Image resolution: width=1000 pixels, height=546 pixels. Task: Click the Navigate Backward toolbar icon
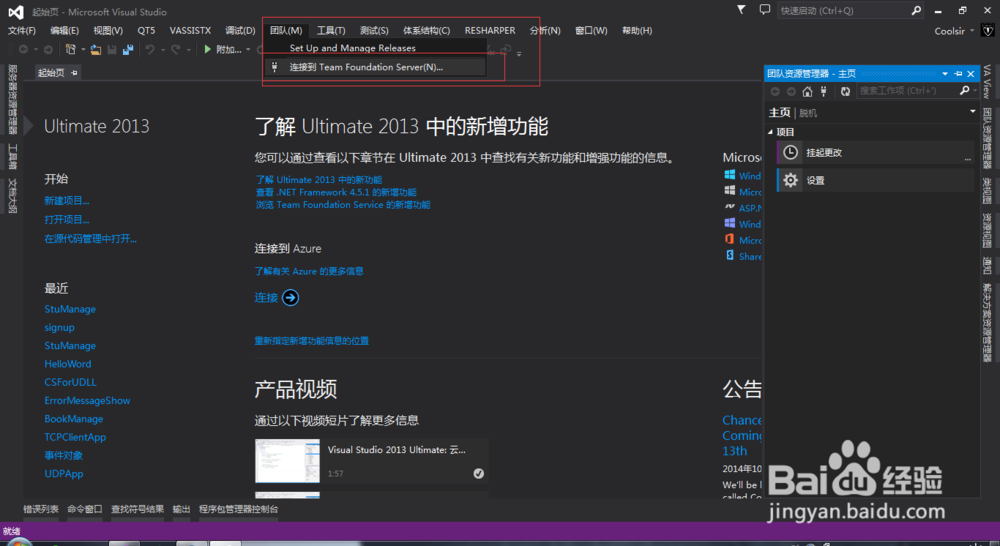click(24, 49)
